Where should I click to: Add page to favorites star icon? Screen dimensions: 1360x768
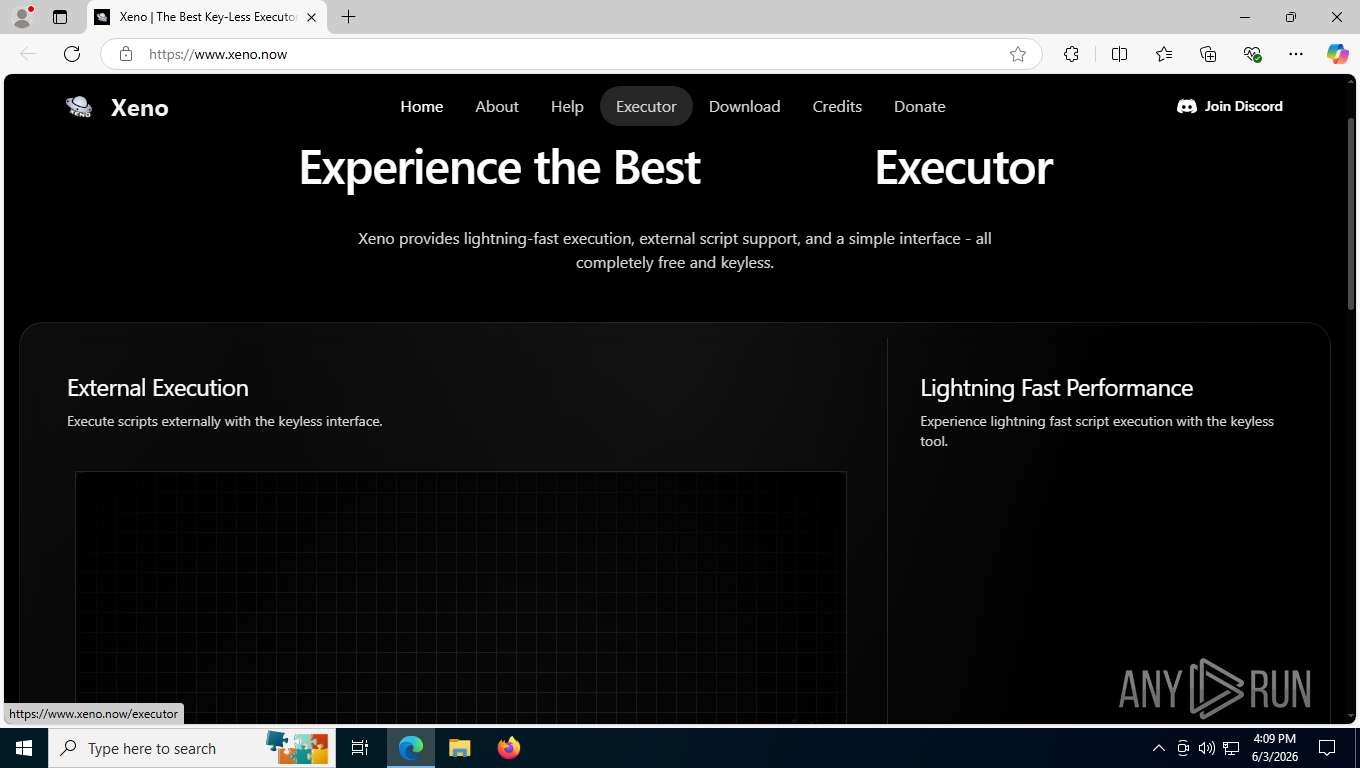click(1018, 54)
